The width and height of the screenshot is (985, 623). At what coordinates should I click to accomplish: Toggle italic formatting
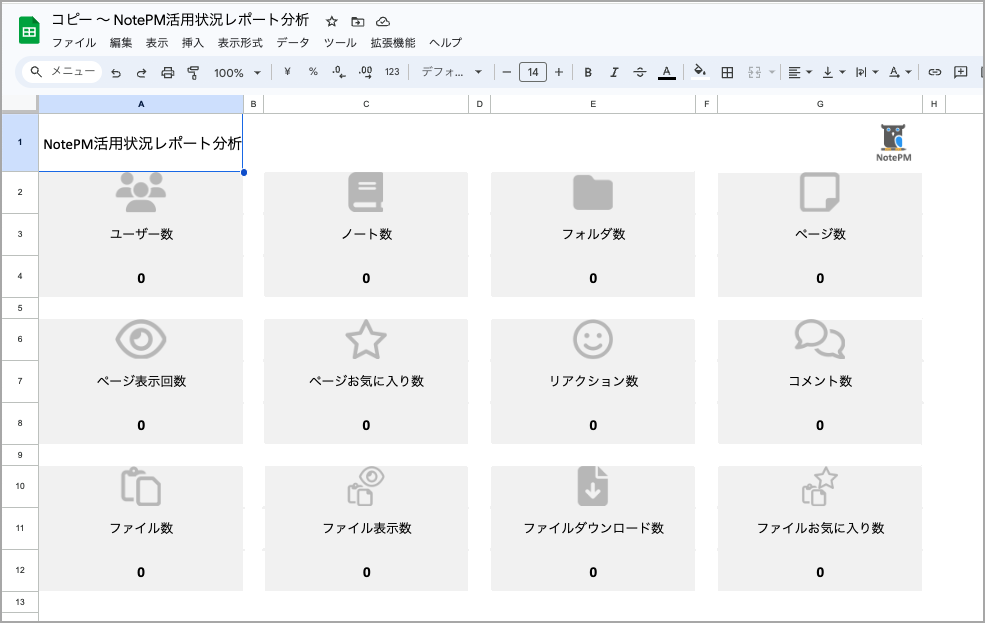[614, 72]
